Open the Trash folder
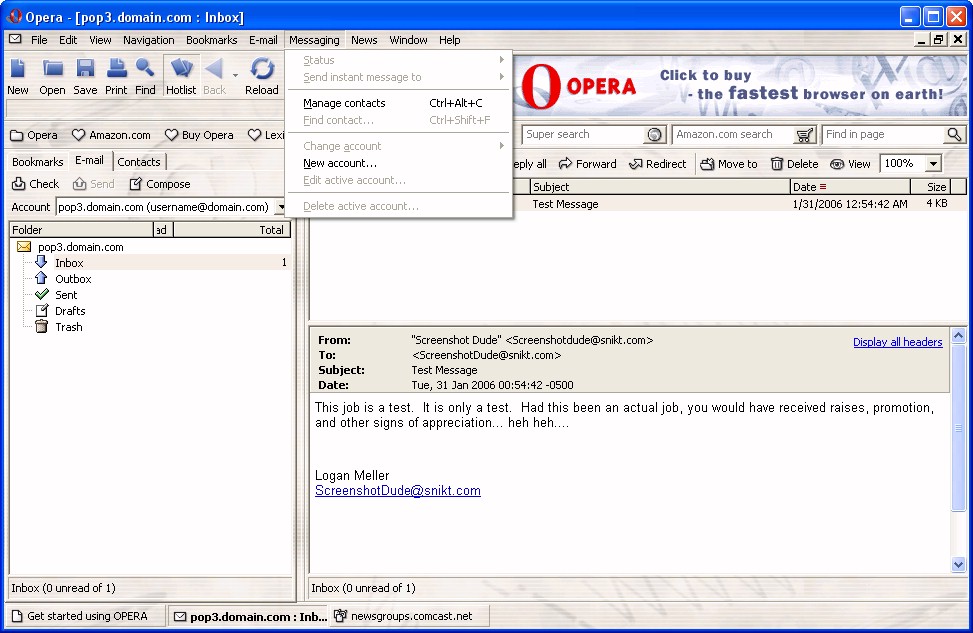 68,327
